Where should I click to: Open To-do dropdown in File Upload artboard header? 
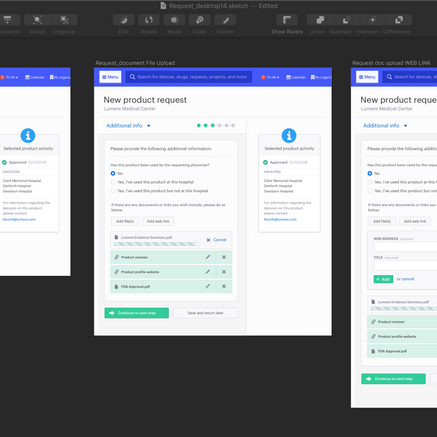pos(270,77)
